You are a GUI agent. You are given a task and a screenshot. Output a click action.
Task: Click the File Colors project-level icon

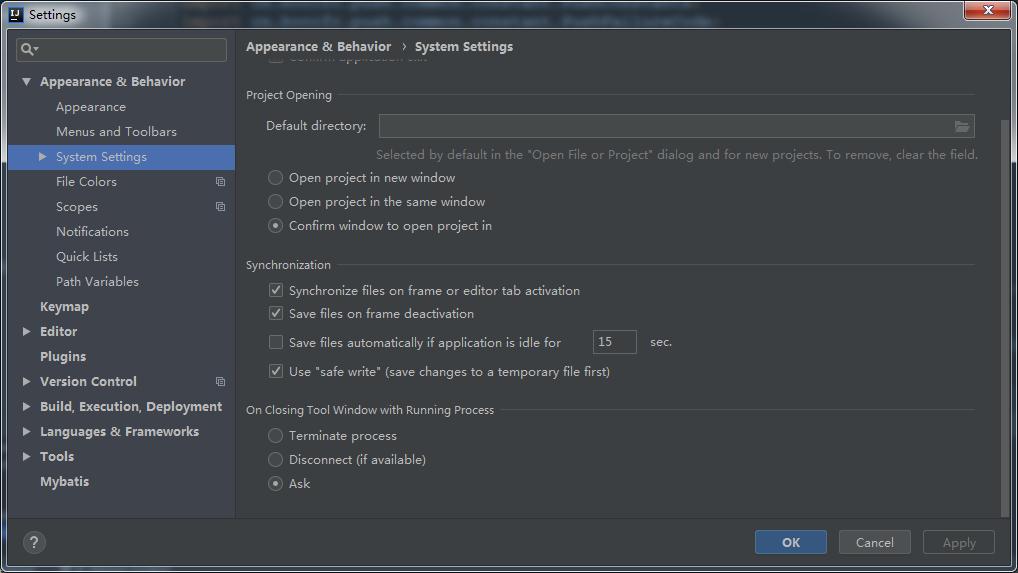[x=220, y=182]
